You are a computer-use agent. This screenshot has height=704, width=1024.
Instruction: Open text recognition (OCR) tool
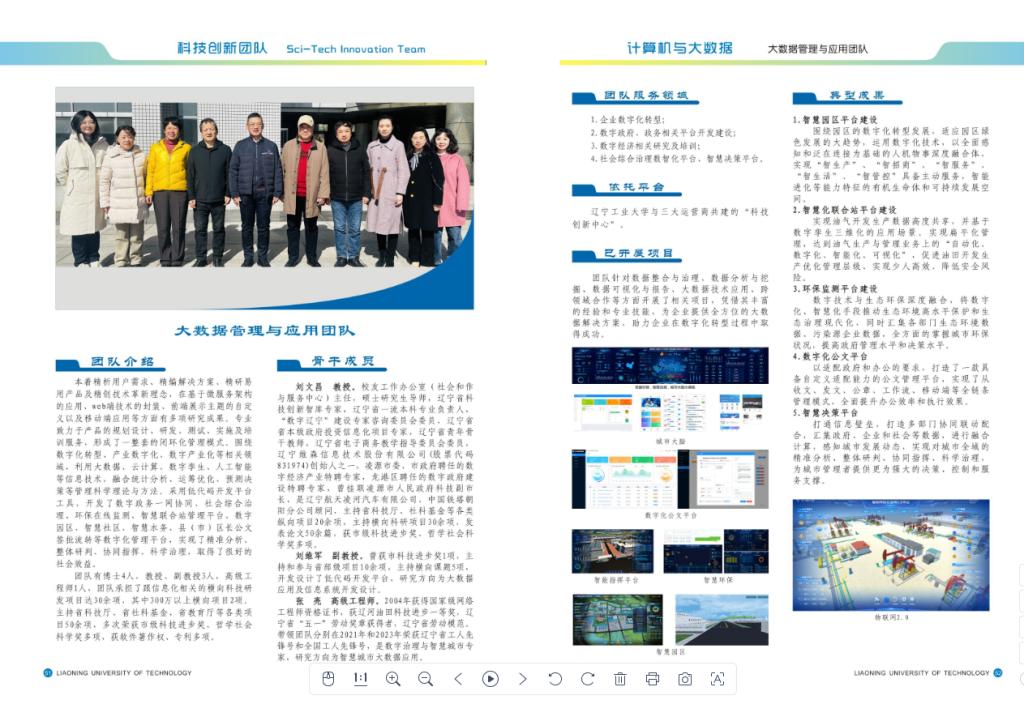tap(717, 678)
